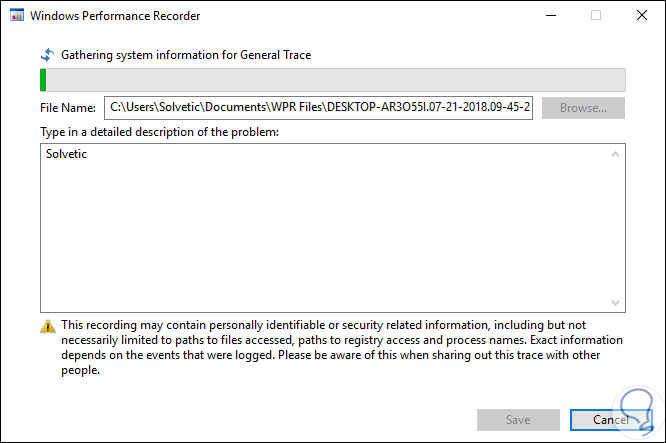Click the personally identifiable information warning text
The image size is (666, 443).
click(340, 348)
